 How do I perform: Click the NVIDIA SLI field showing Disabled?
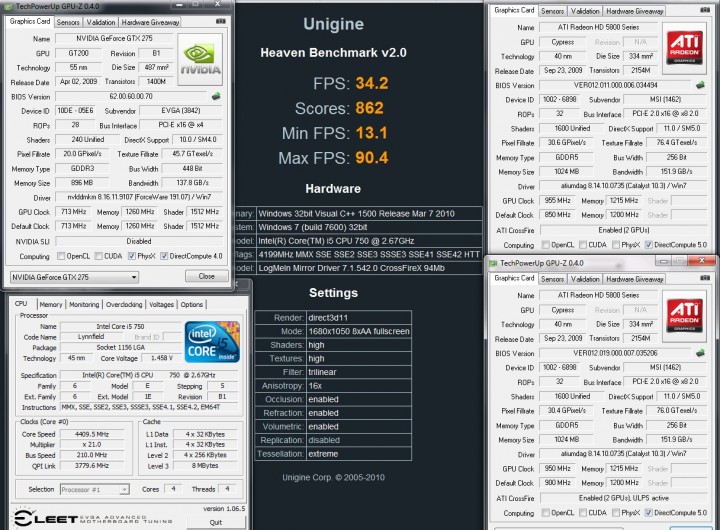point(139,241)
